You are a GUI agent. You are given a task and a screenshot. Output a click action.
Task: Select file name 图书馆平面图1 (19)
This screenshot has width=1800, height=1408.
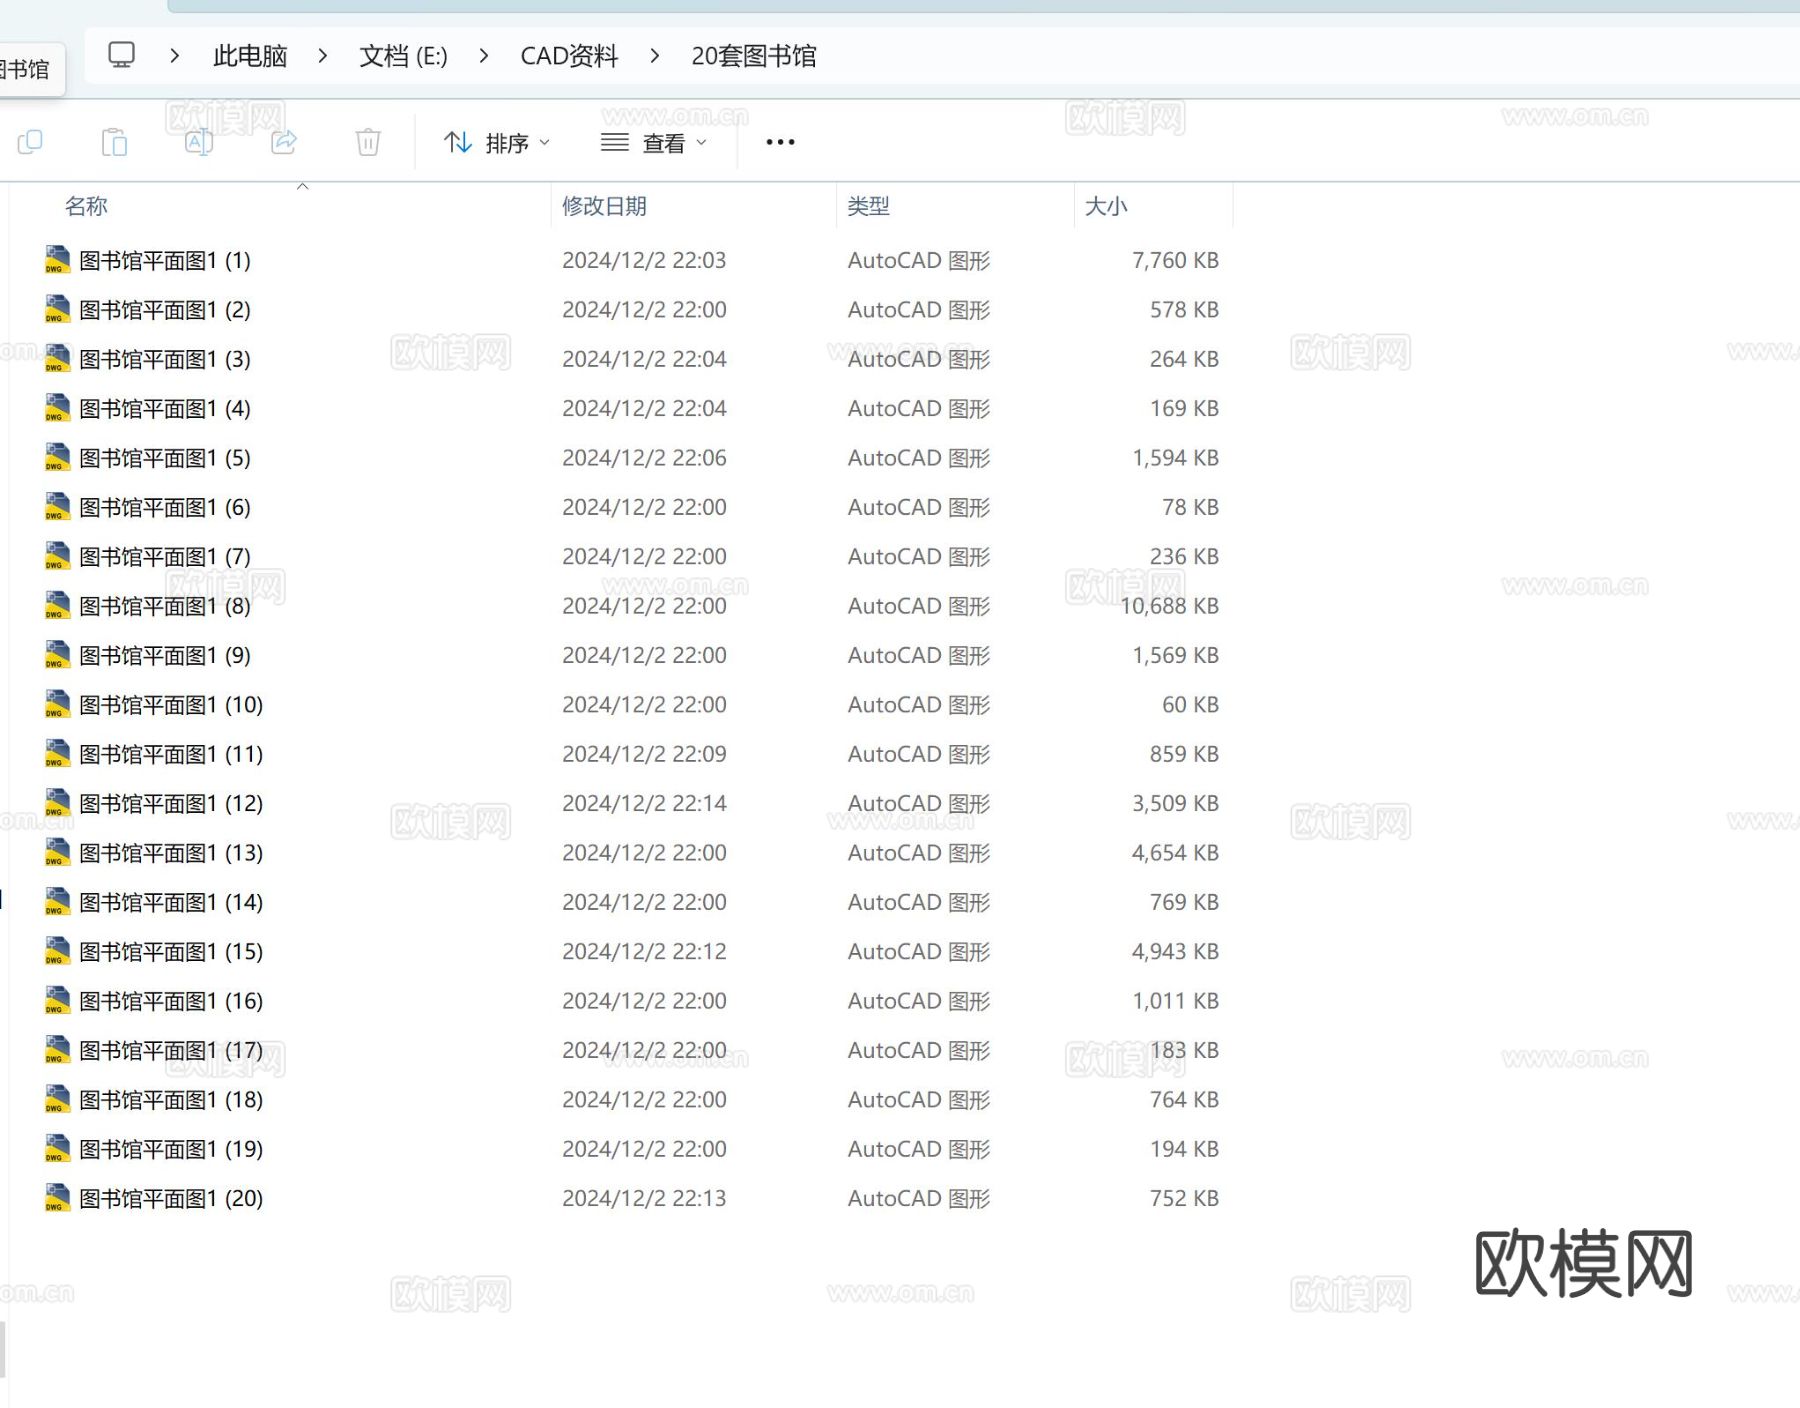pos(171,1149)
